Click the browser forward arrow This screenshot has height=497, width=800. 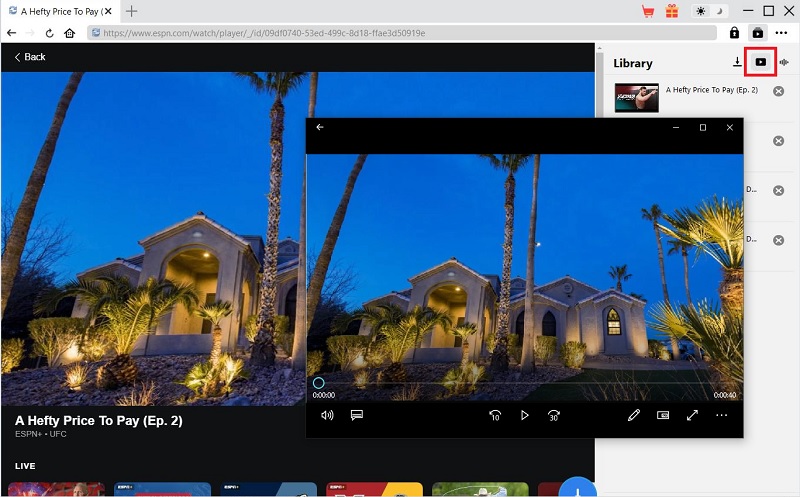pos(30,33)
